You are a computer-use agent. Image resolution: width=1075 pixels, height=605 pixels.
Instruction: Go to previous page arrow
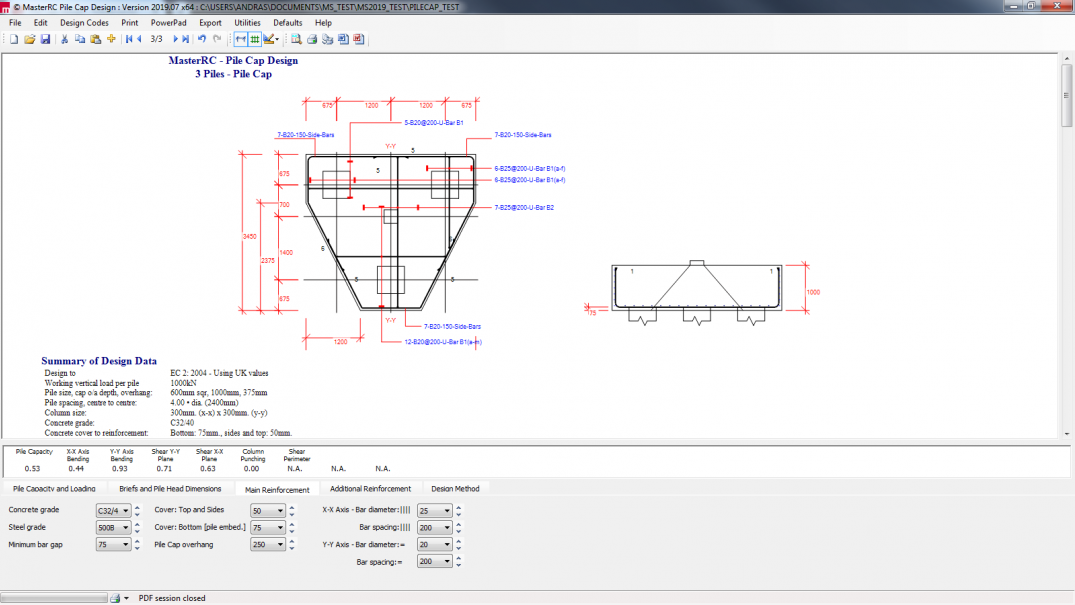pos(139,39)
